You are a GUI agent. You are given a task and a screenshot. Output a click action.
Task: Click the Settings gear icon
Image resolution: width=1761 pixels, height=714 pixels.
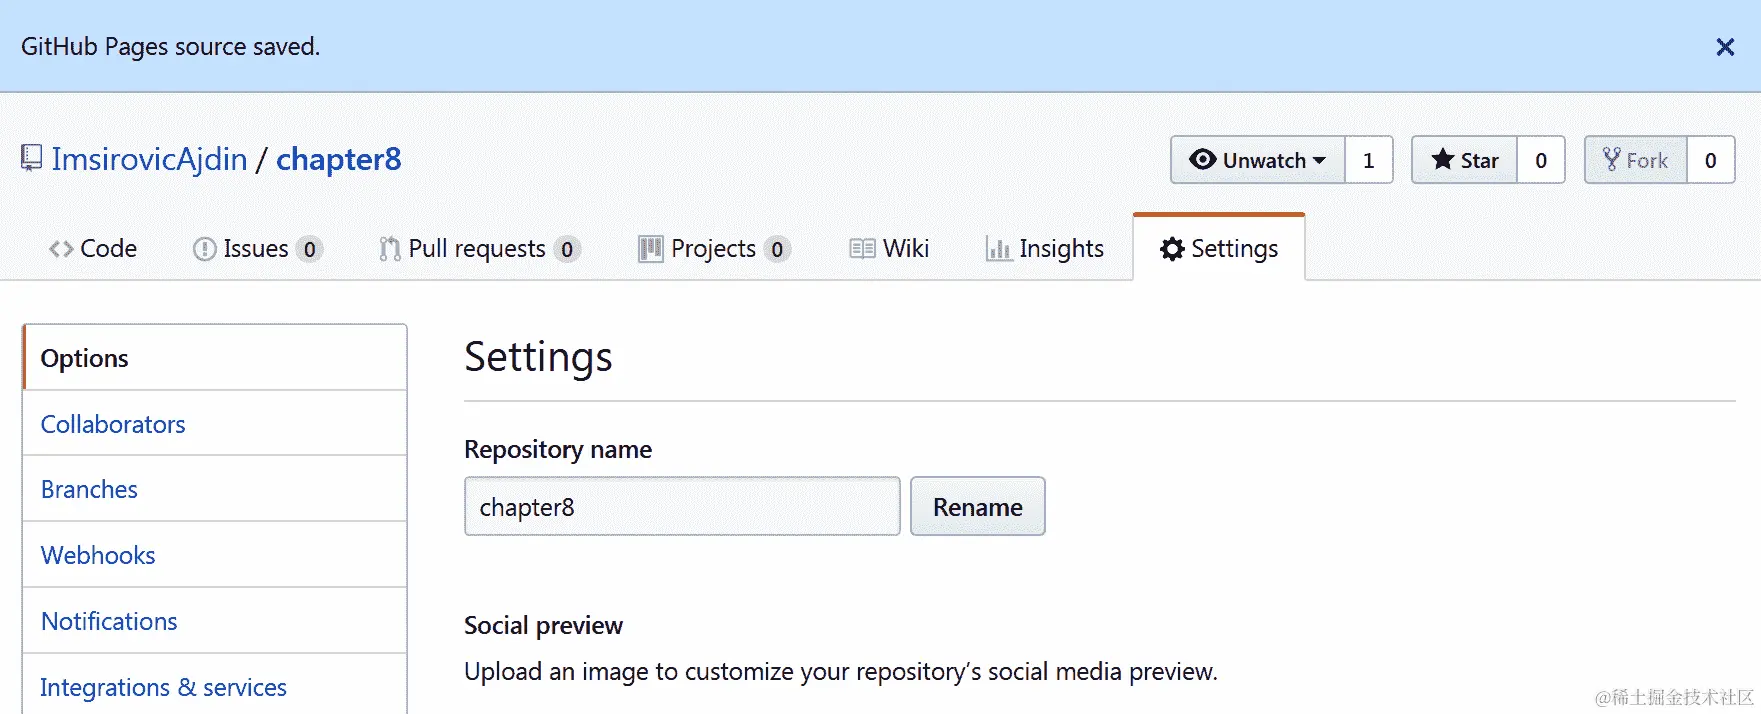pos(1172,249)
